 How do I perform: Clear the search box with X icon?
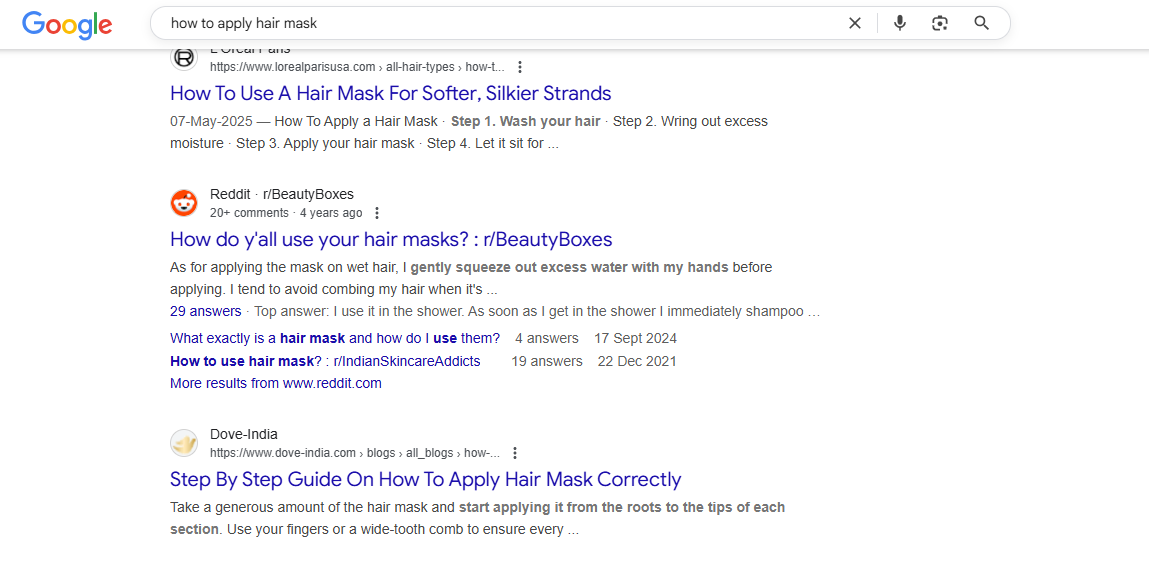pyautogui.click(x=854, y=23)
